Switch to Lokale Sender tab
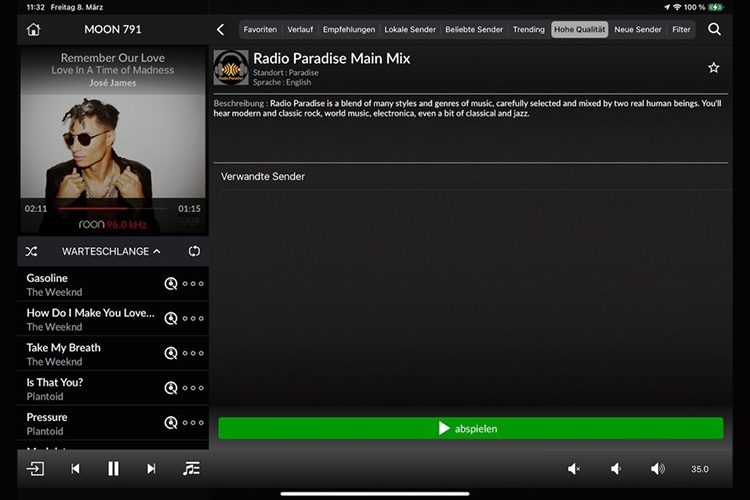Viewport: 750px width, 500px height. coord(410,30)
